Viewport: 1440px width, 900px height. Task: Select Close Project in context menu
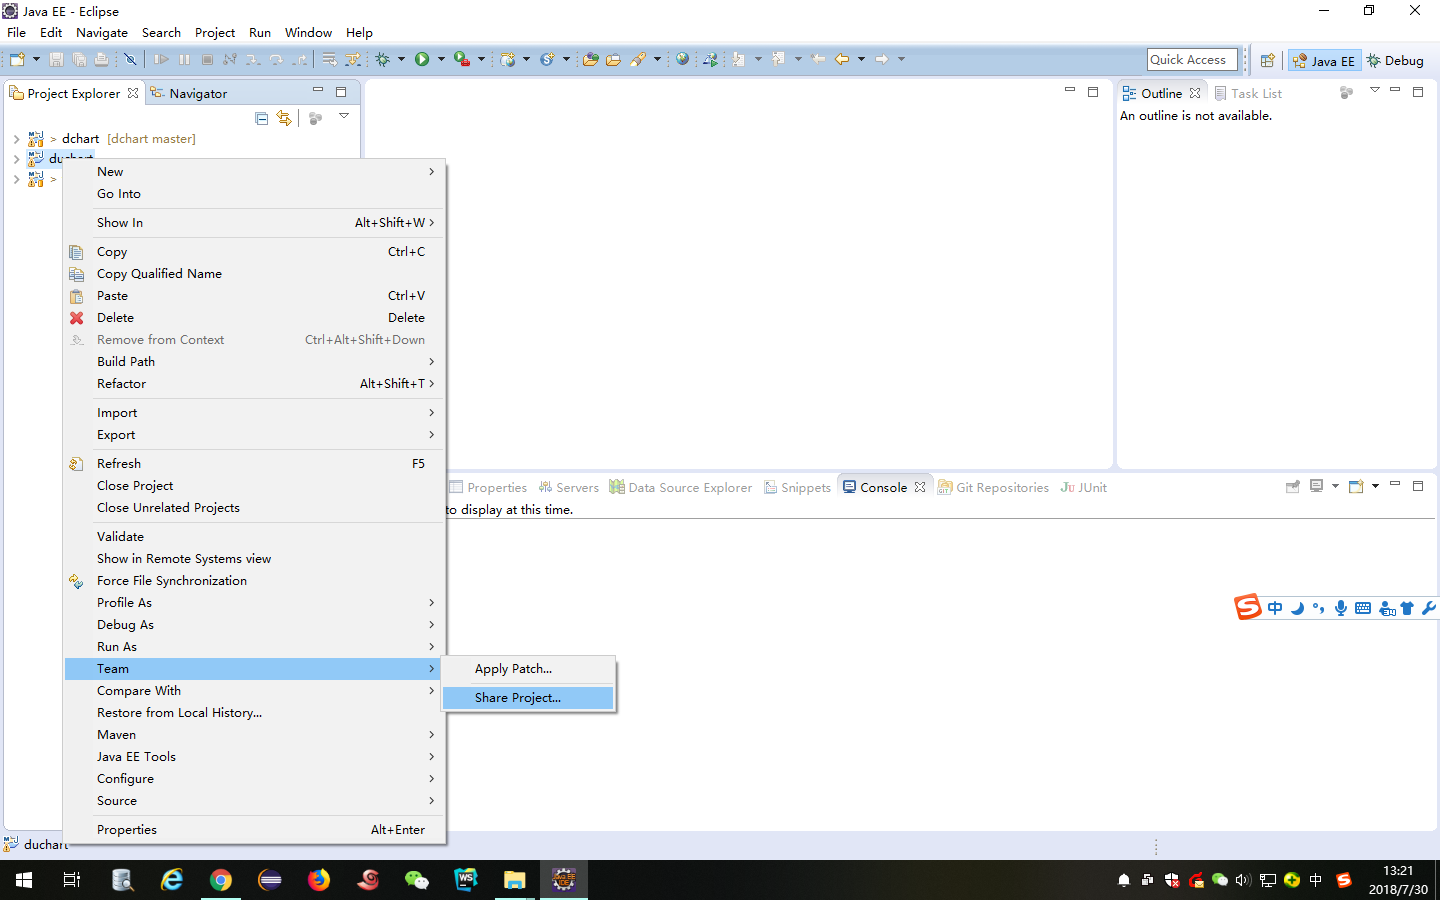(x=254, y=486)
